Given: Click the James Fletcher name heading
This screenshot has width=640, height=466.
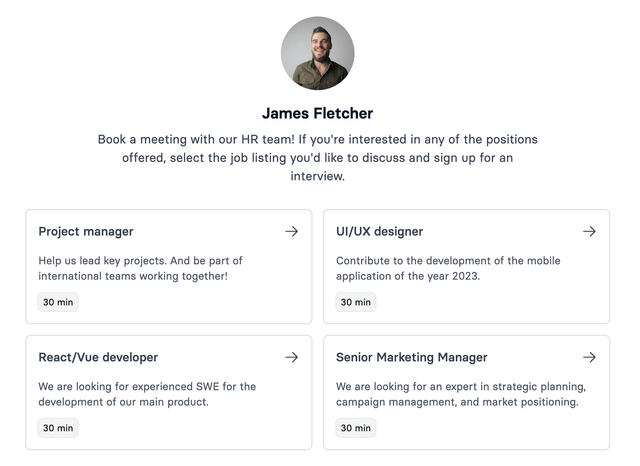Looking at the screenshot, I should coord(317,113).
